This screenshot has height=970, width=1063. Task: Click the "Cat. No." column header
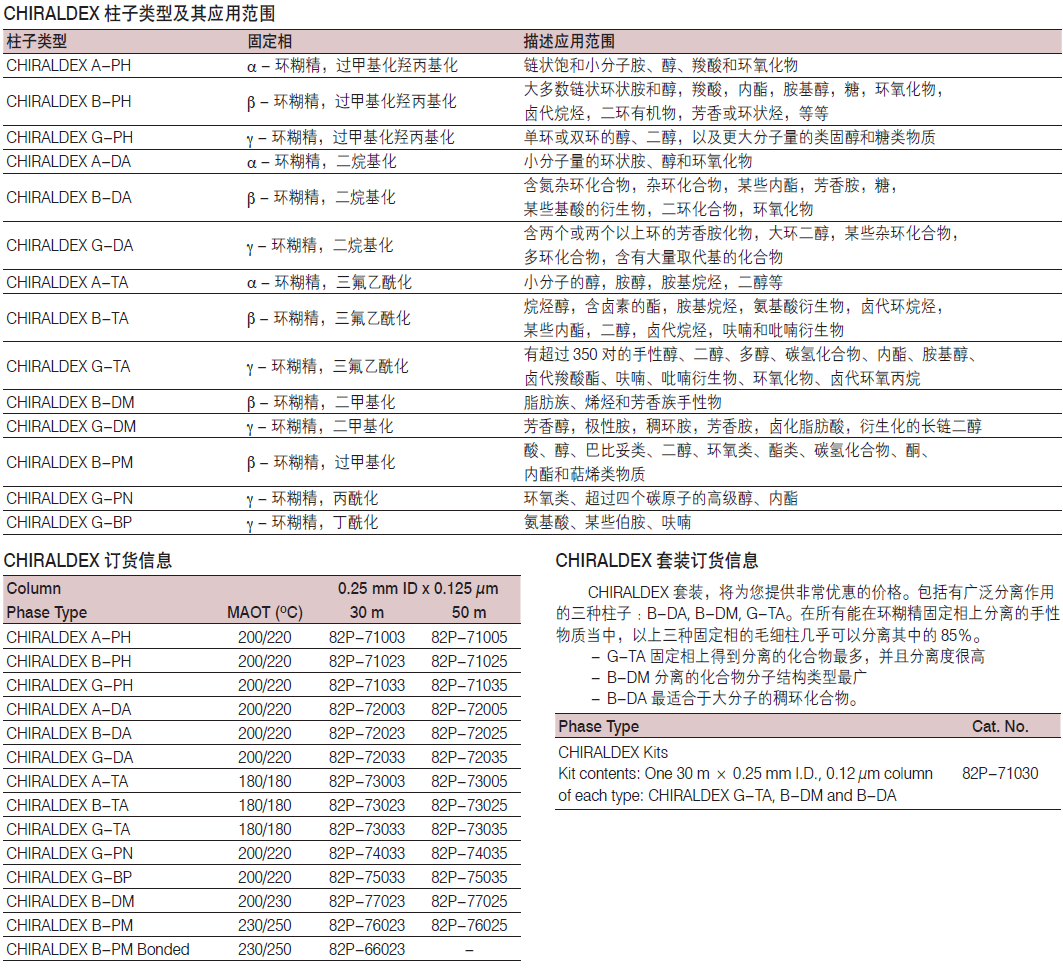(x=1000, y=727)
